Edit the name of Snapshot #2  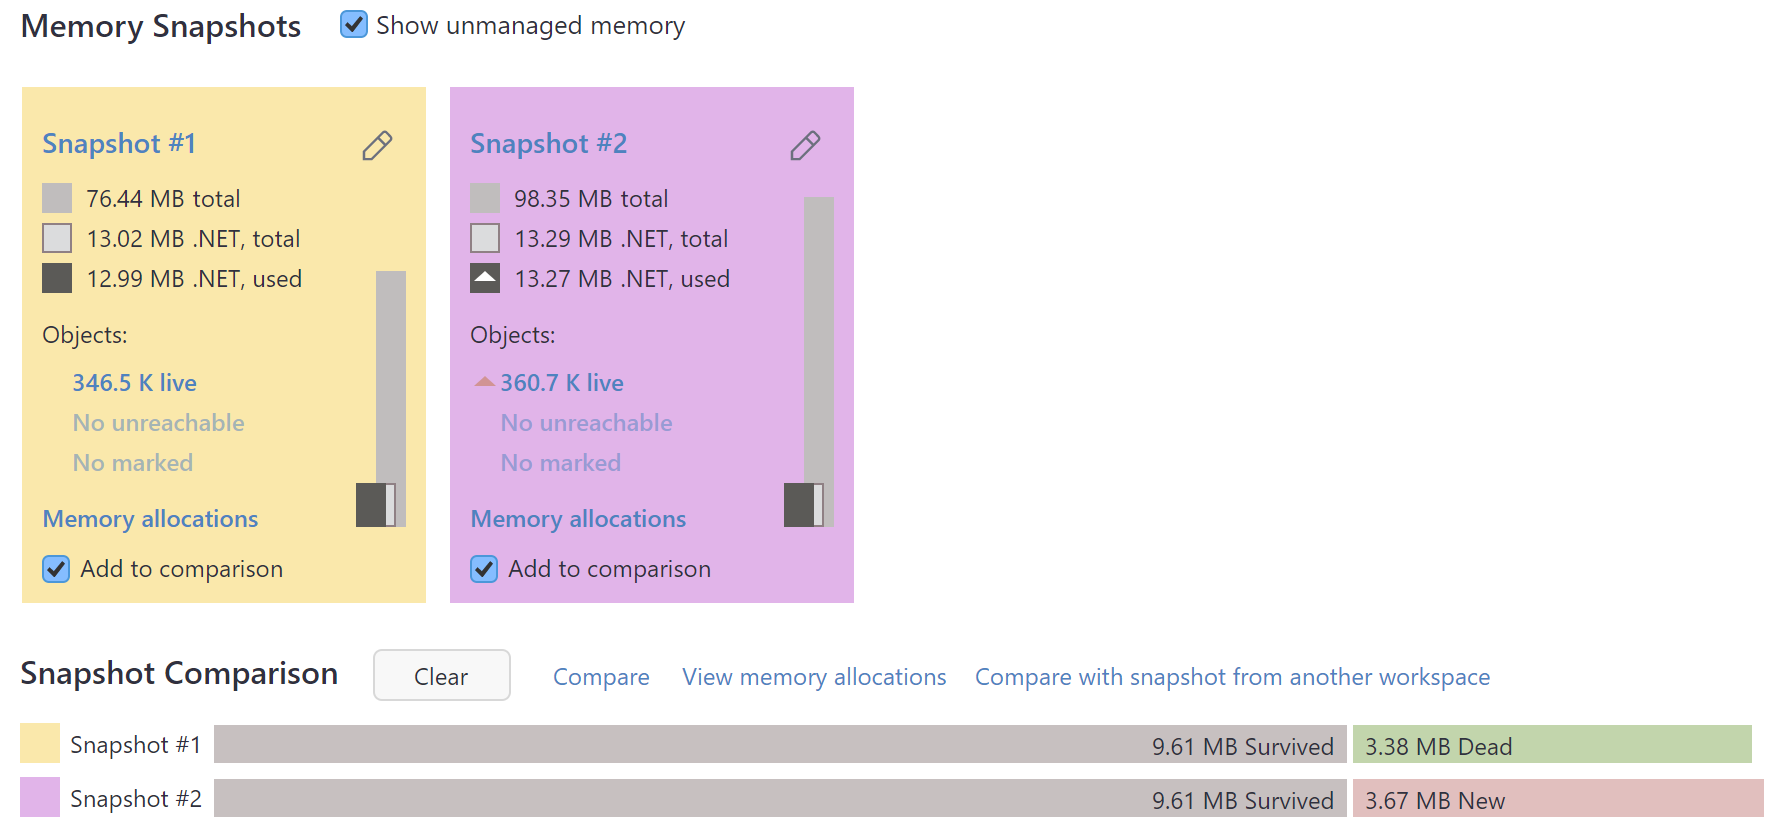pos(805,146)
